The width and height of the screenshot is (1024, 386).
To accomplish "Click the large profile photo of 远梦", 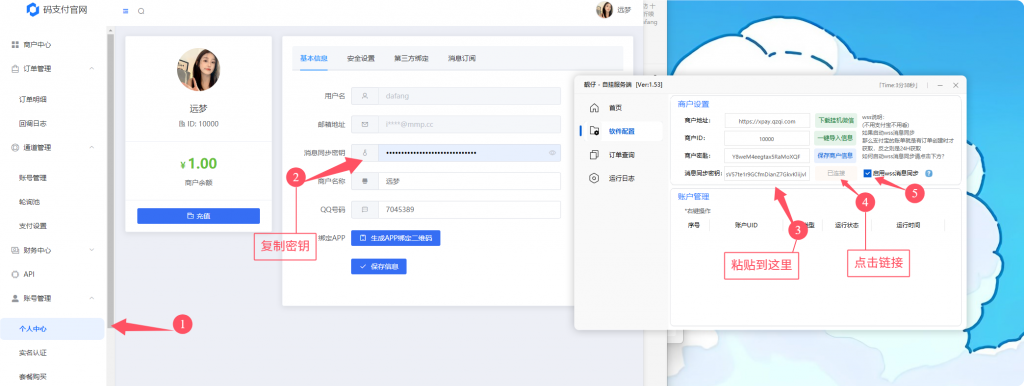I will point(198,69).
